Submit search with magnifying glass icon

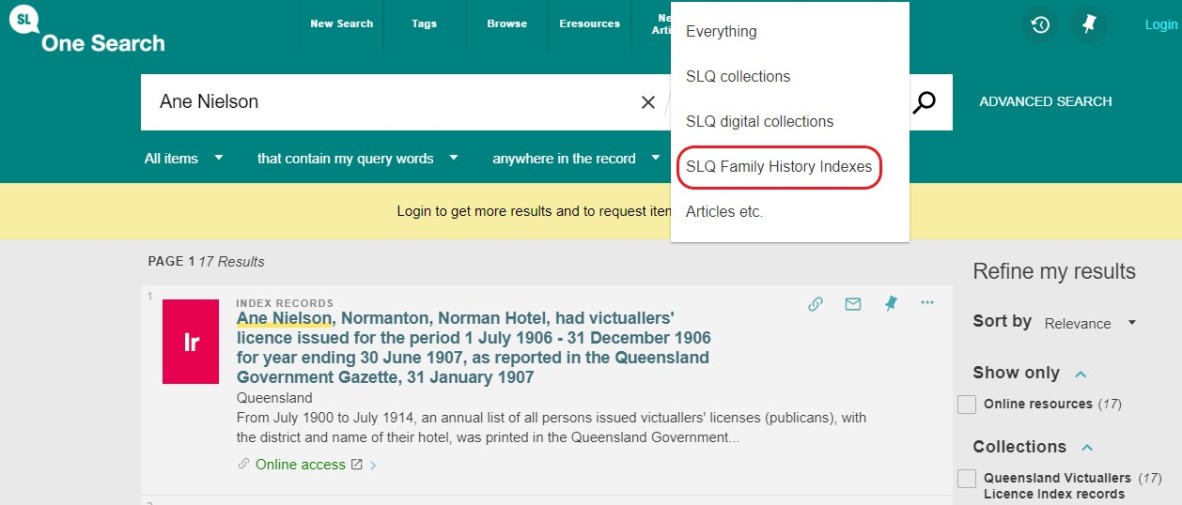click(x=924, y=103)
